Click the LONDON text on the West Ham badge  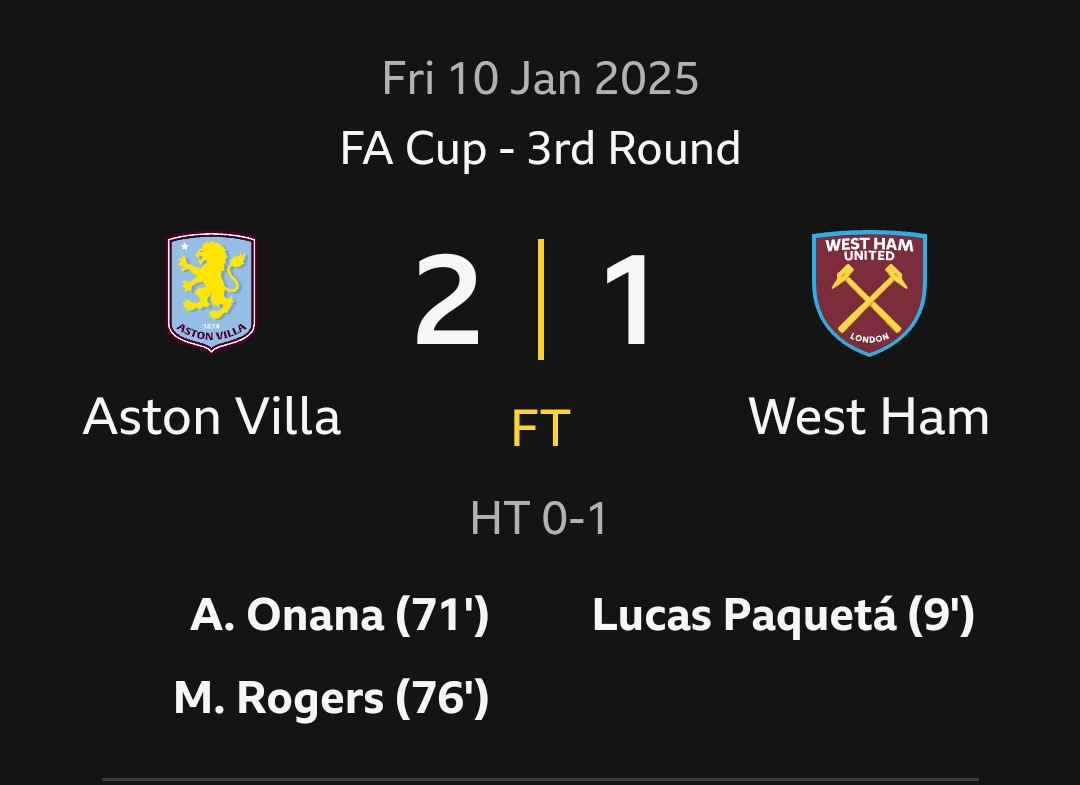tap(869, 338)
